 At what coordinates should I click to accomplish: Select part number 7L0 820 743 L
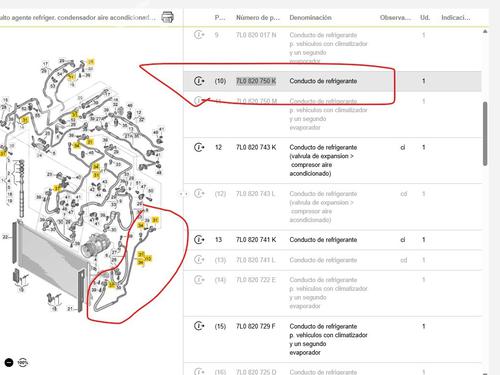[x=256, y=194]
